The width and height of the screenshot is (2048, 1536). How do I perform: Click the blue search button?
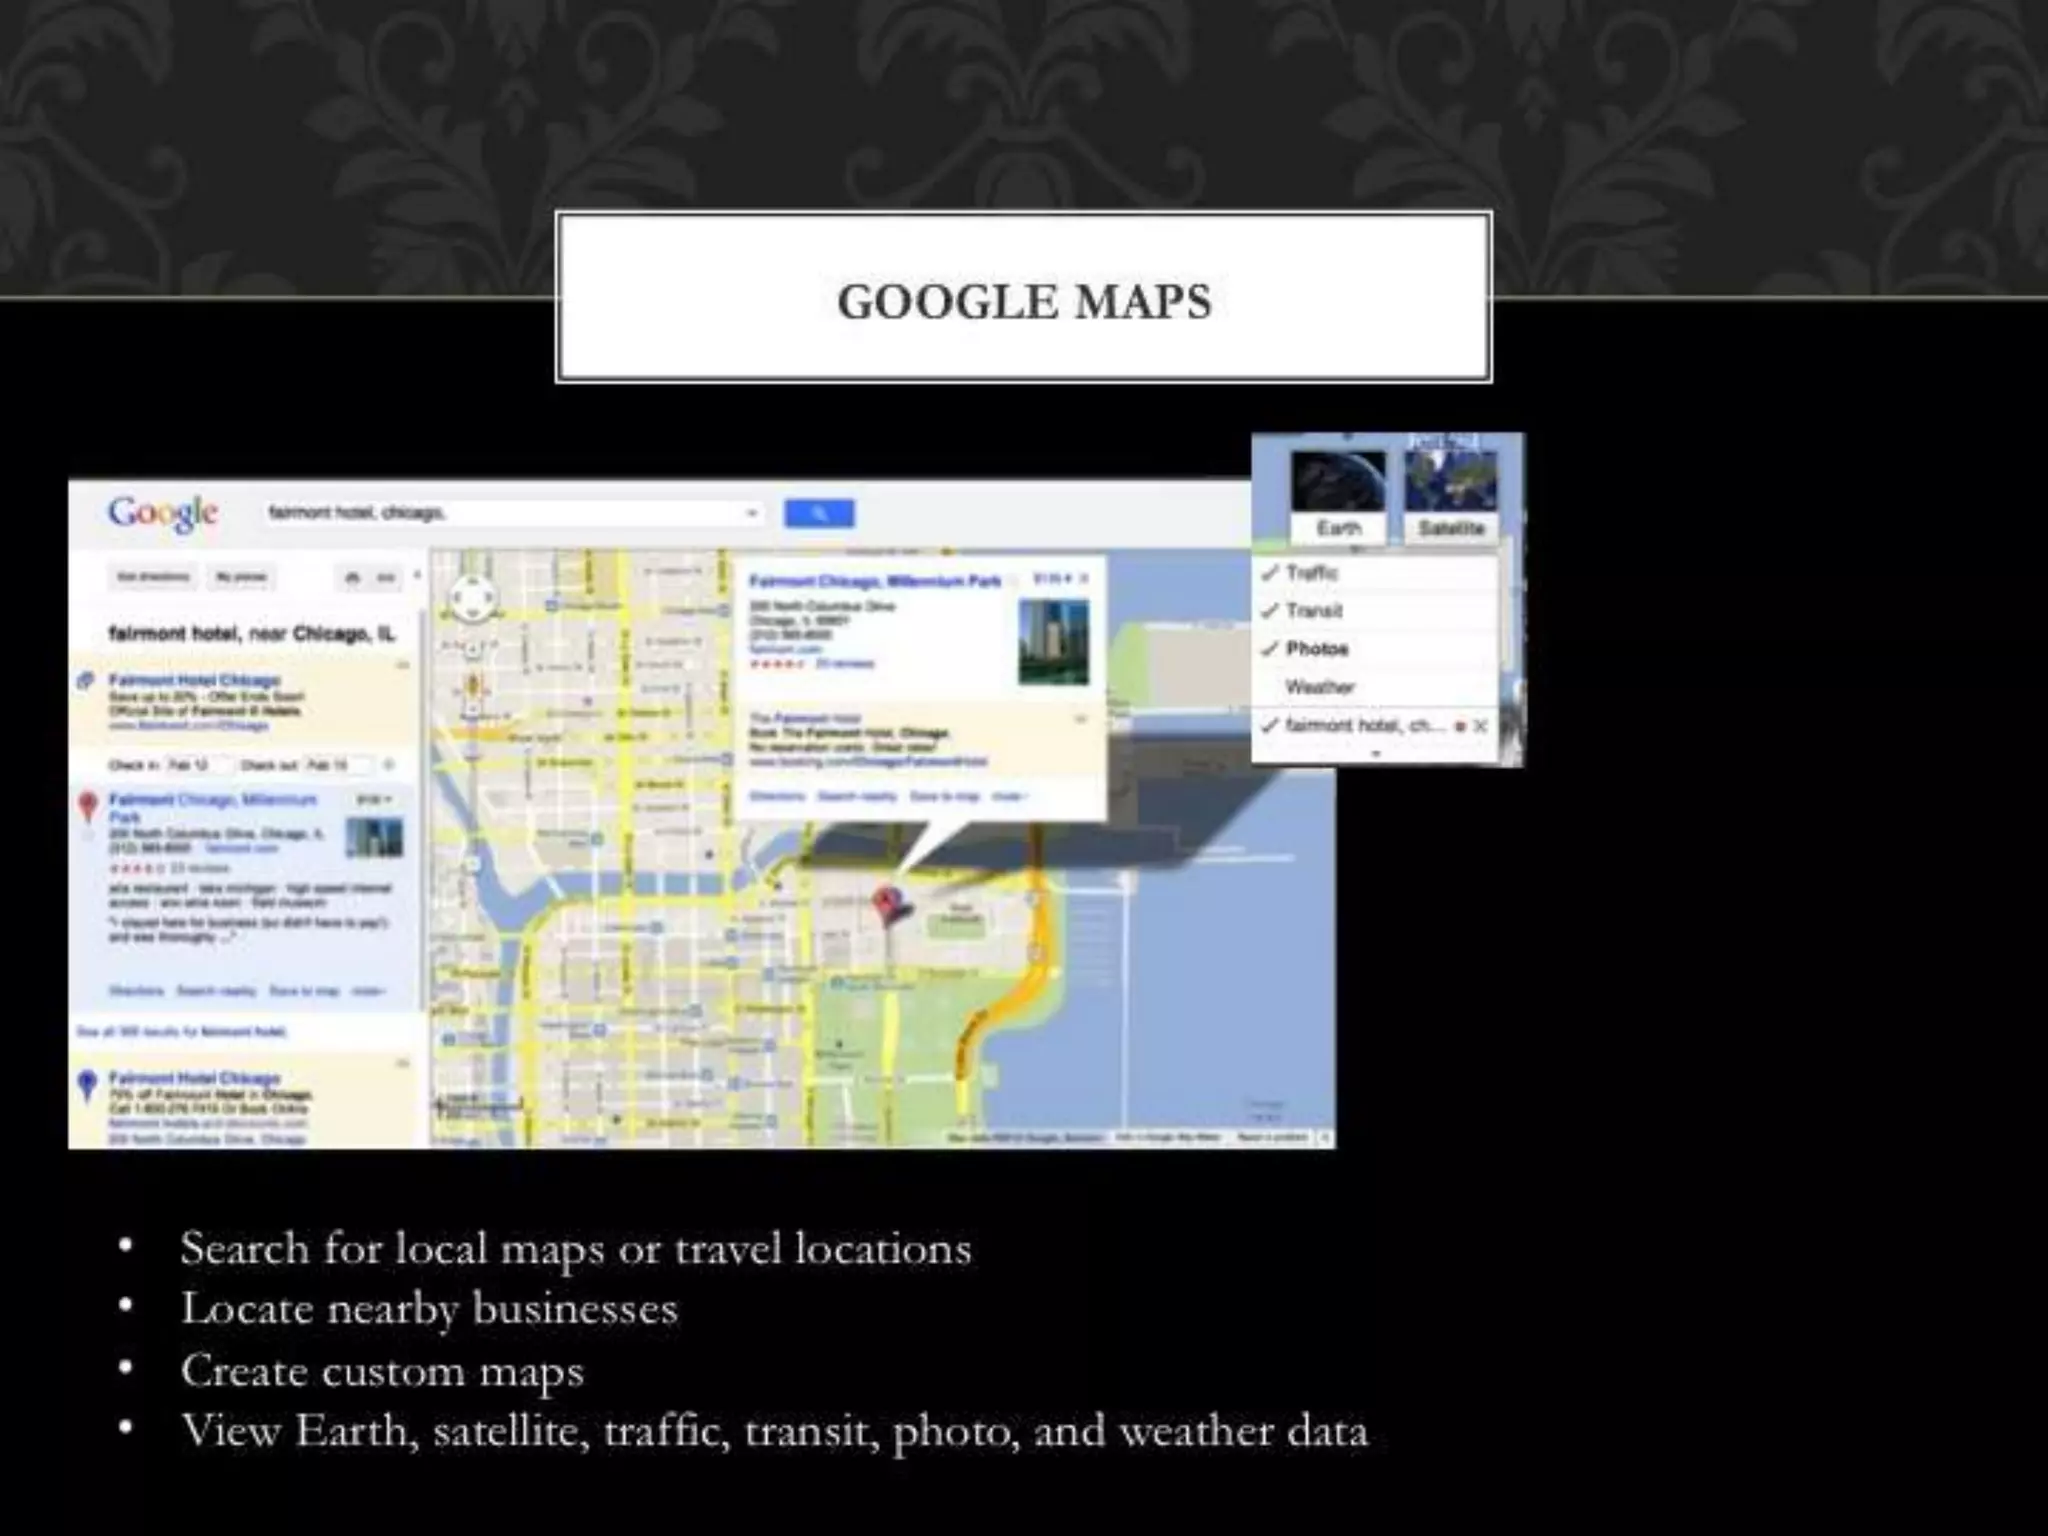(819, 513)
